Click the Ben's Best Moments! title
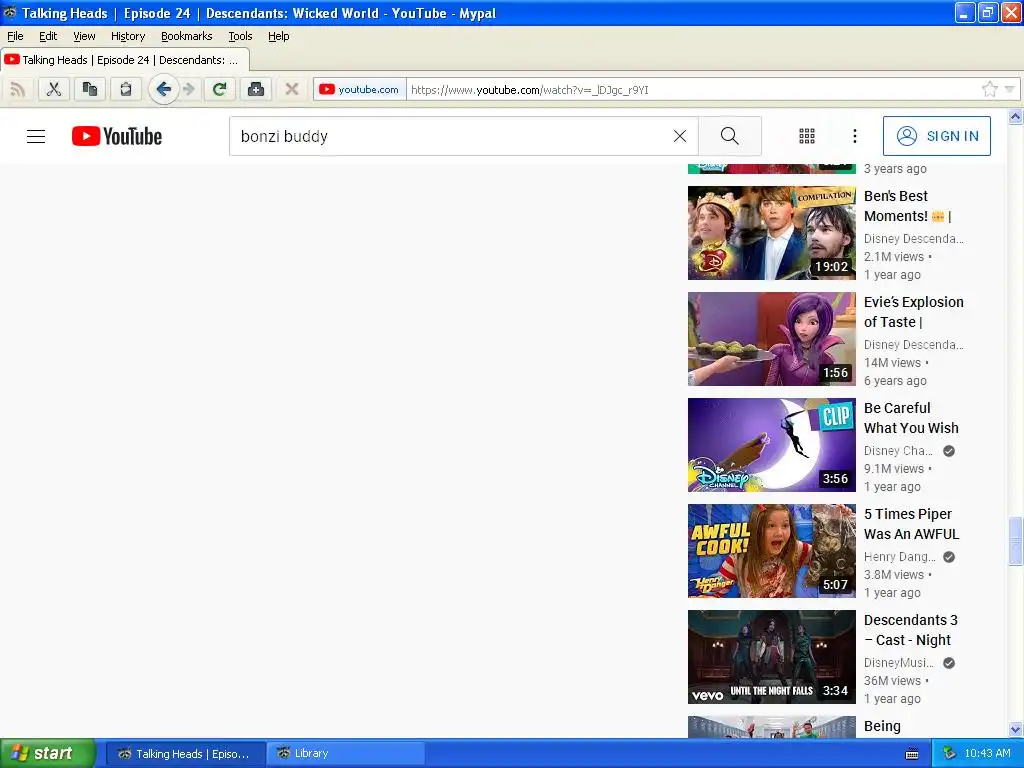This screenshot has width=1024, height=768. 907,206
